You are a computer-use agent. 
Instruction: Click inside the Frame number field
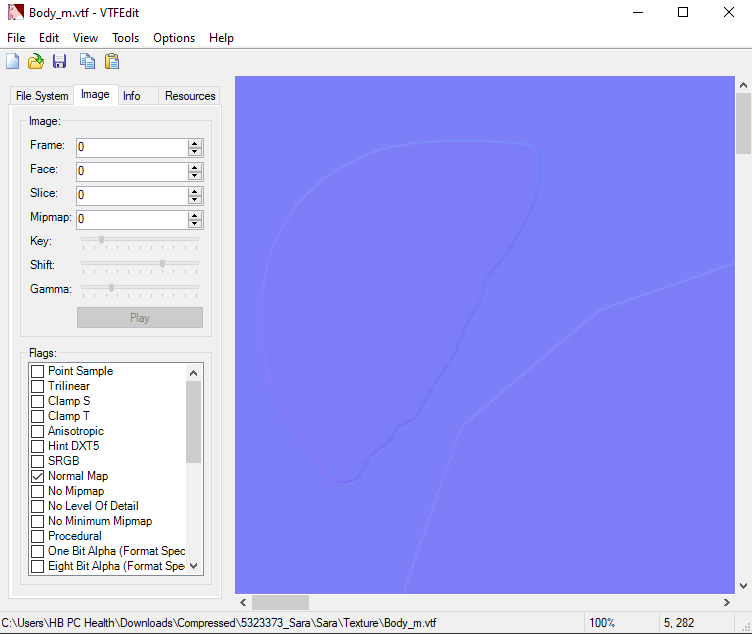tap(132, 147)
